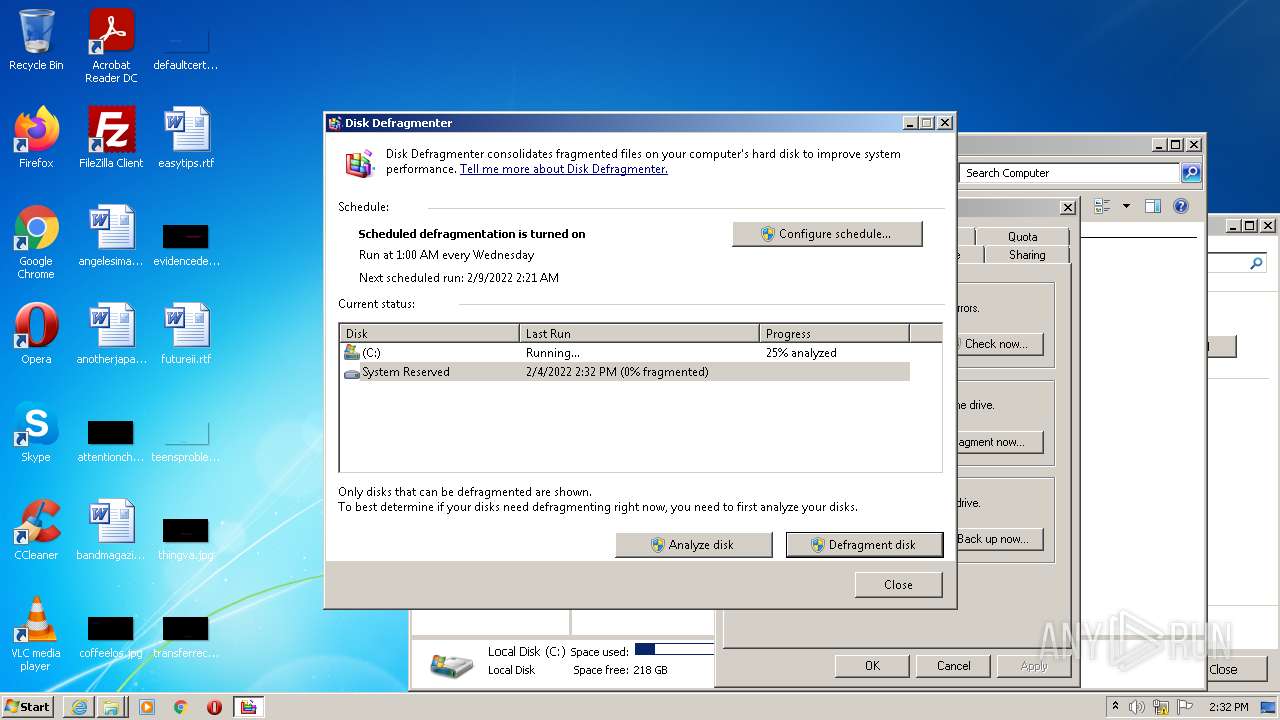The image size is (1280, 720).
Task: Switch to the Quota tab
Action: 1022,237
